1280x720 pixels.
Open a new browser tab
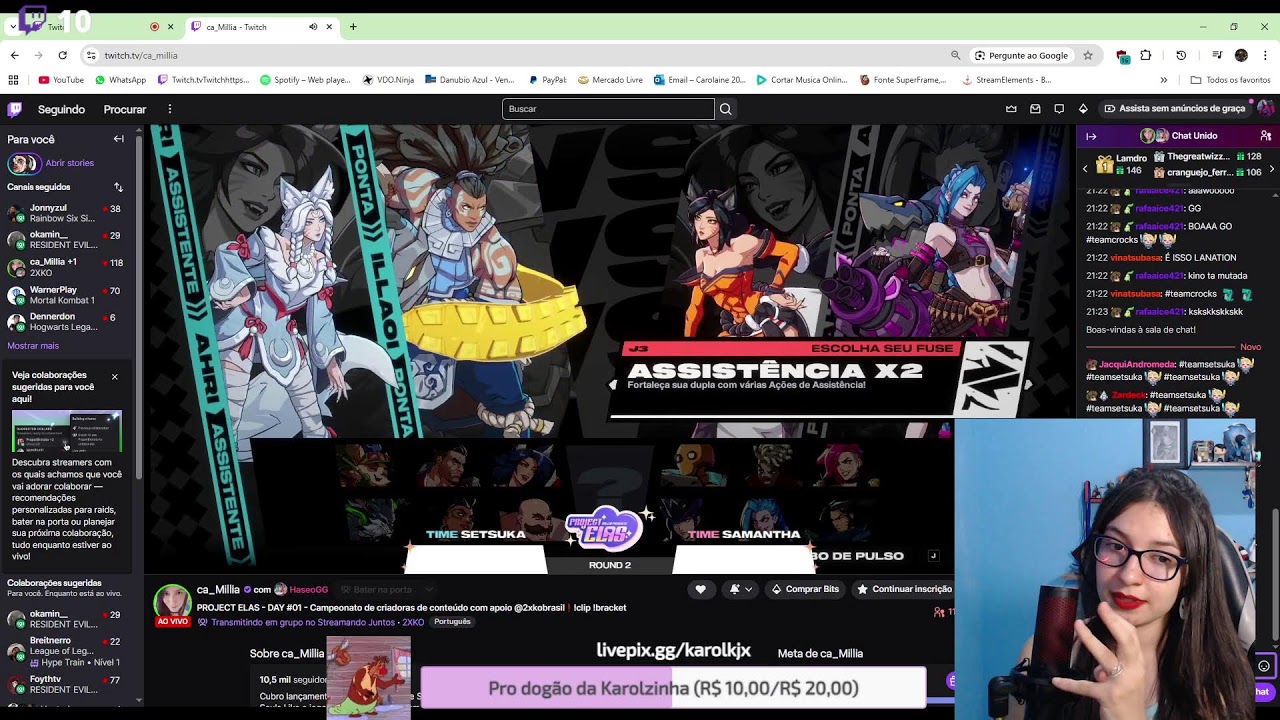(x=353, y=27)
